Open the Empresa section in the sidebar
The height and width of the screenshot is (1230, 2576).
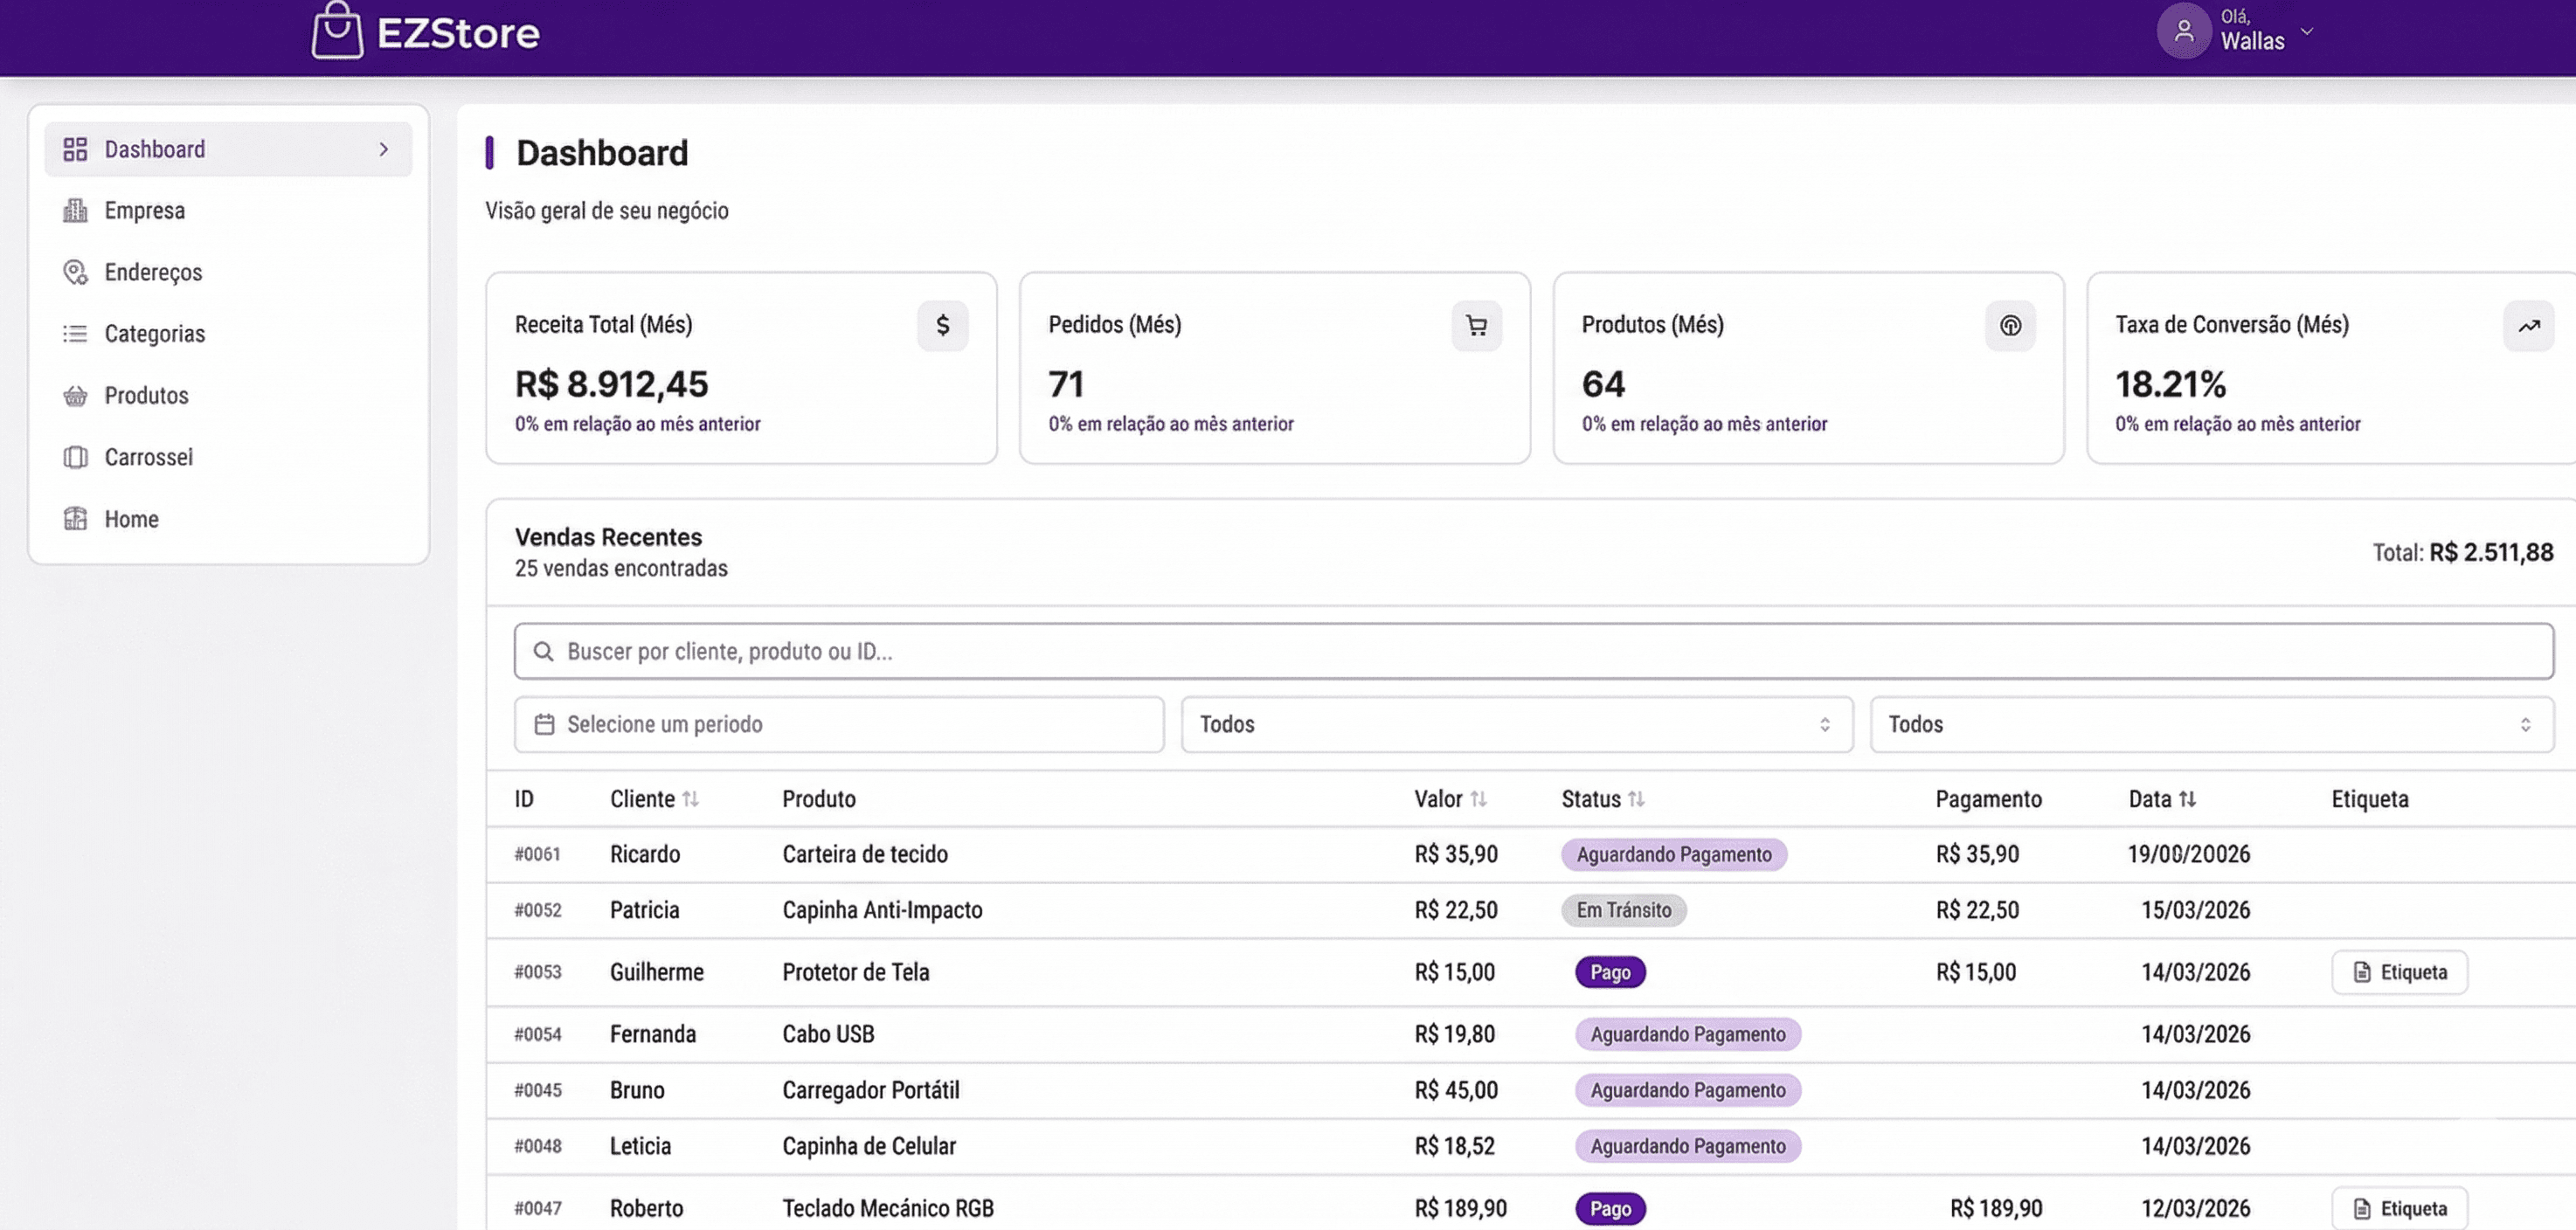[x=144, y=210]
